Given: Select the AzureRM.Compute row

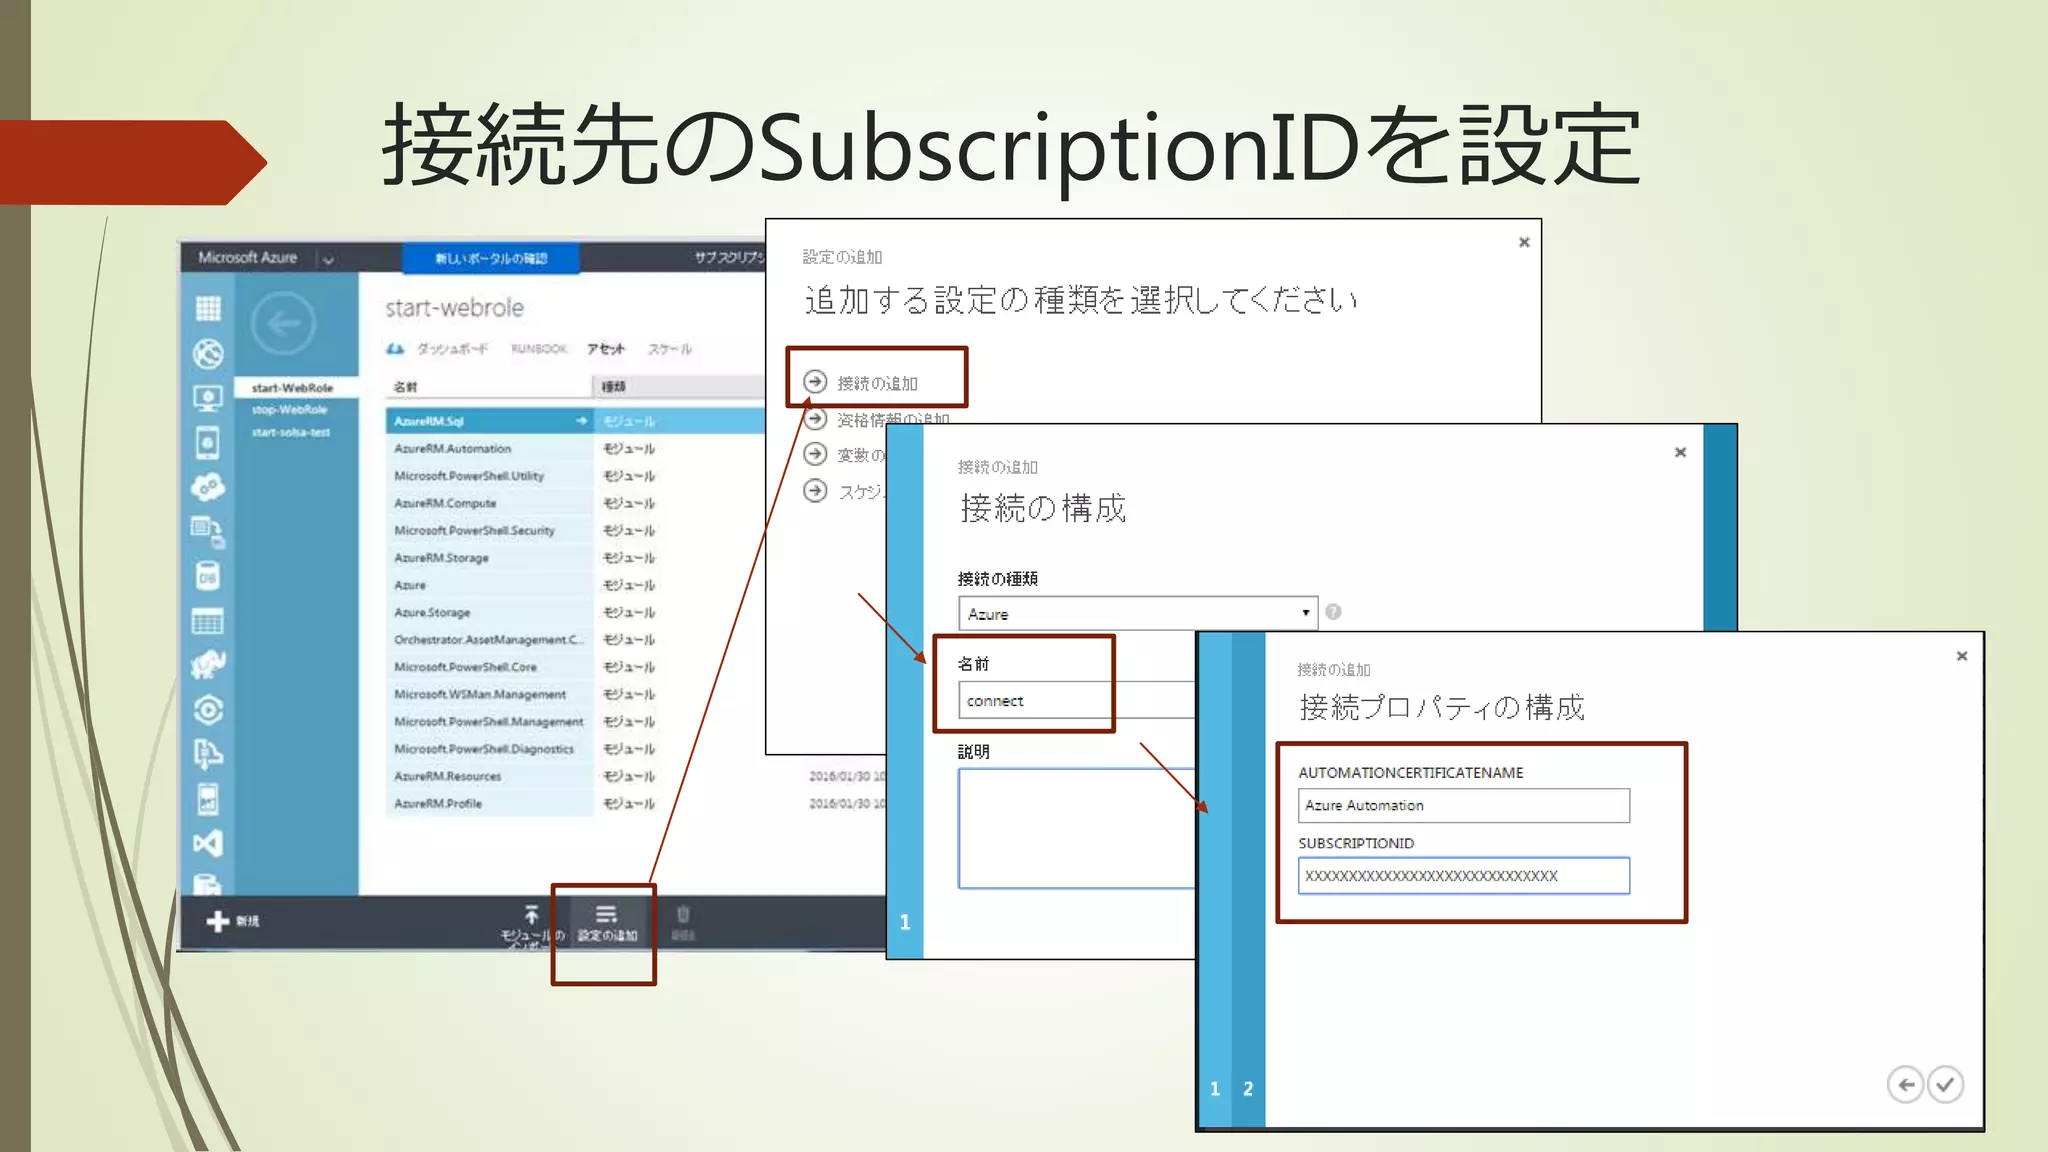Looking at the screenshot, I should tap(575, 503).
